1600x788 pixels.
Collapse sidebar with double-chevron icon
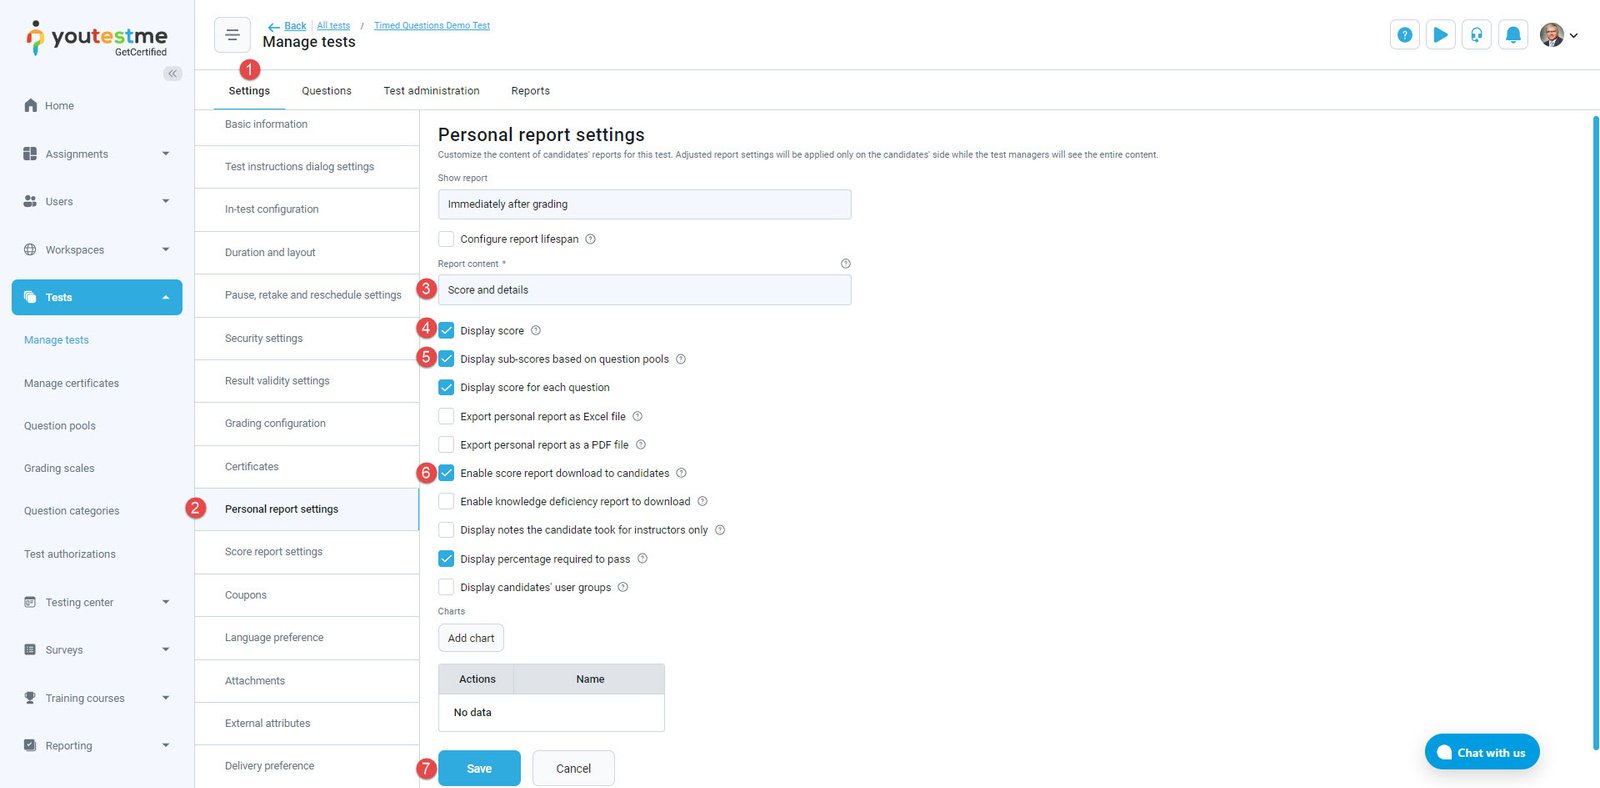coord(173,73)
